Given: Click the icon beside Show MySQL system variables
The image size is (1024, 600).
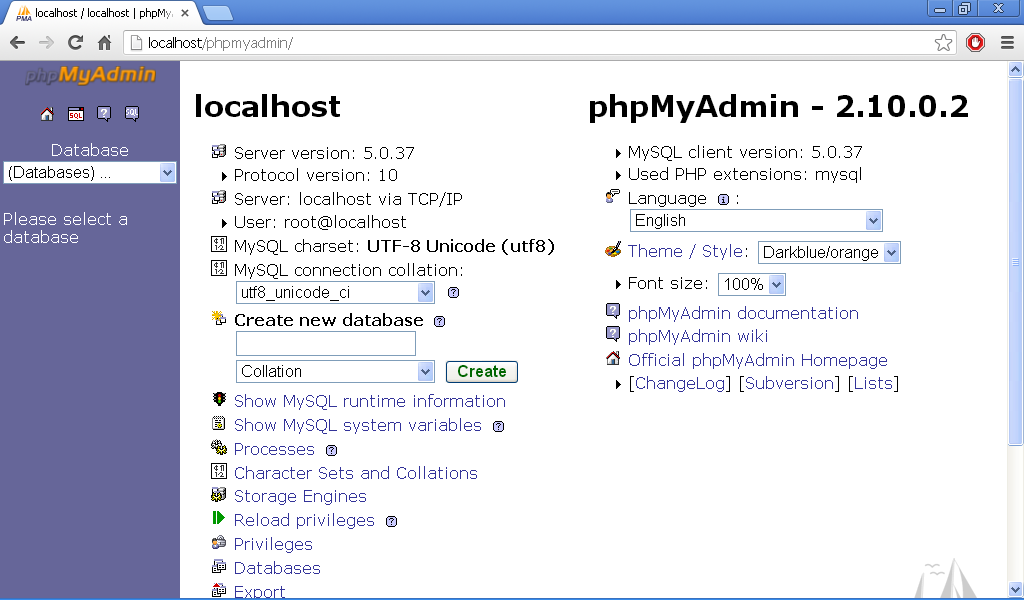Looking at the screenshot, I should coord(219,424).
